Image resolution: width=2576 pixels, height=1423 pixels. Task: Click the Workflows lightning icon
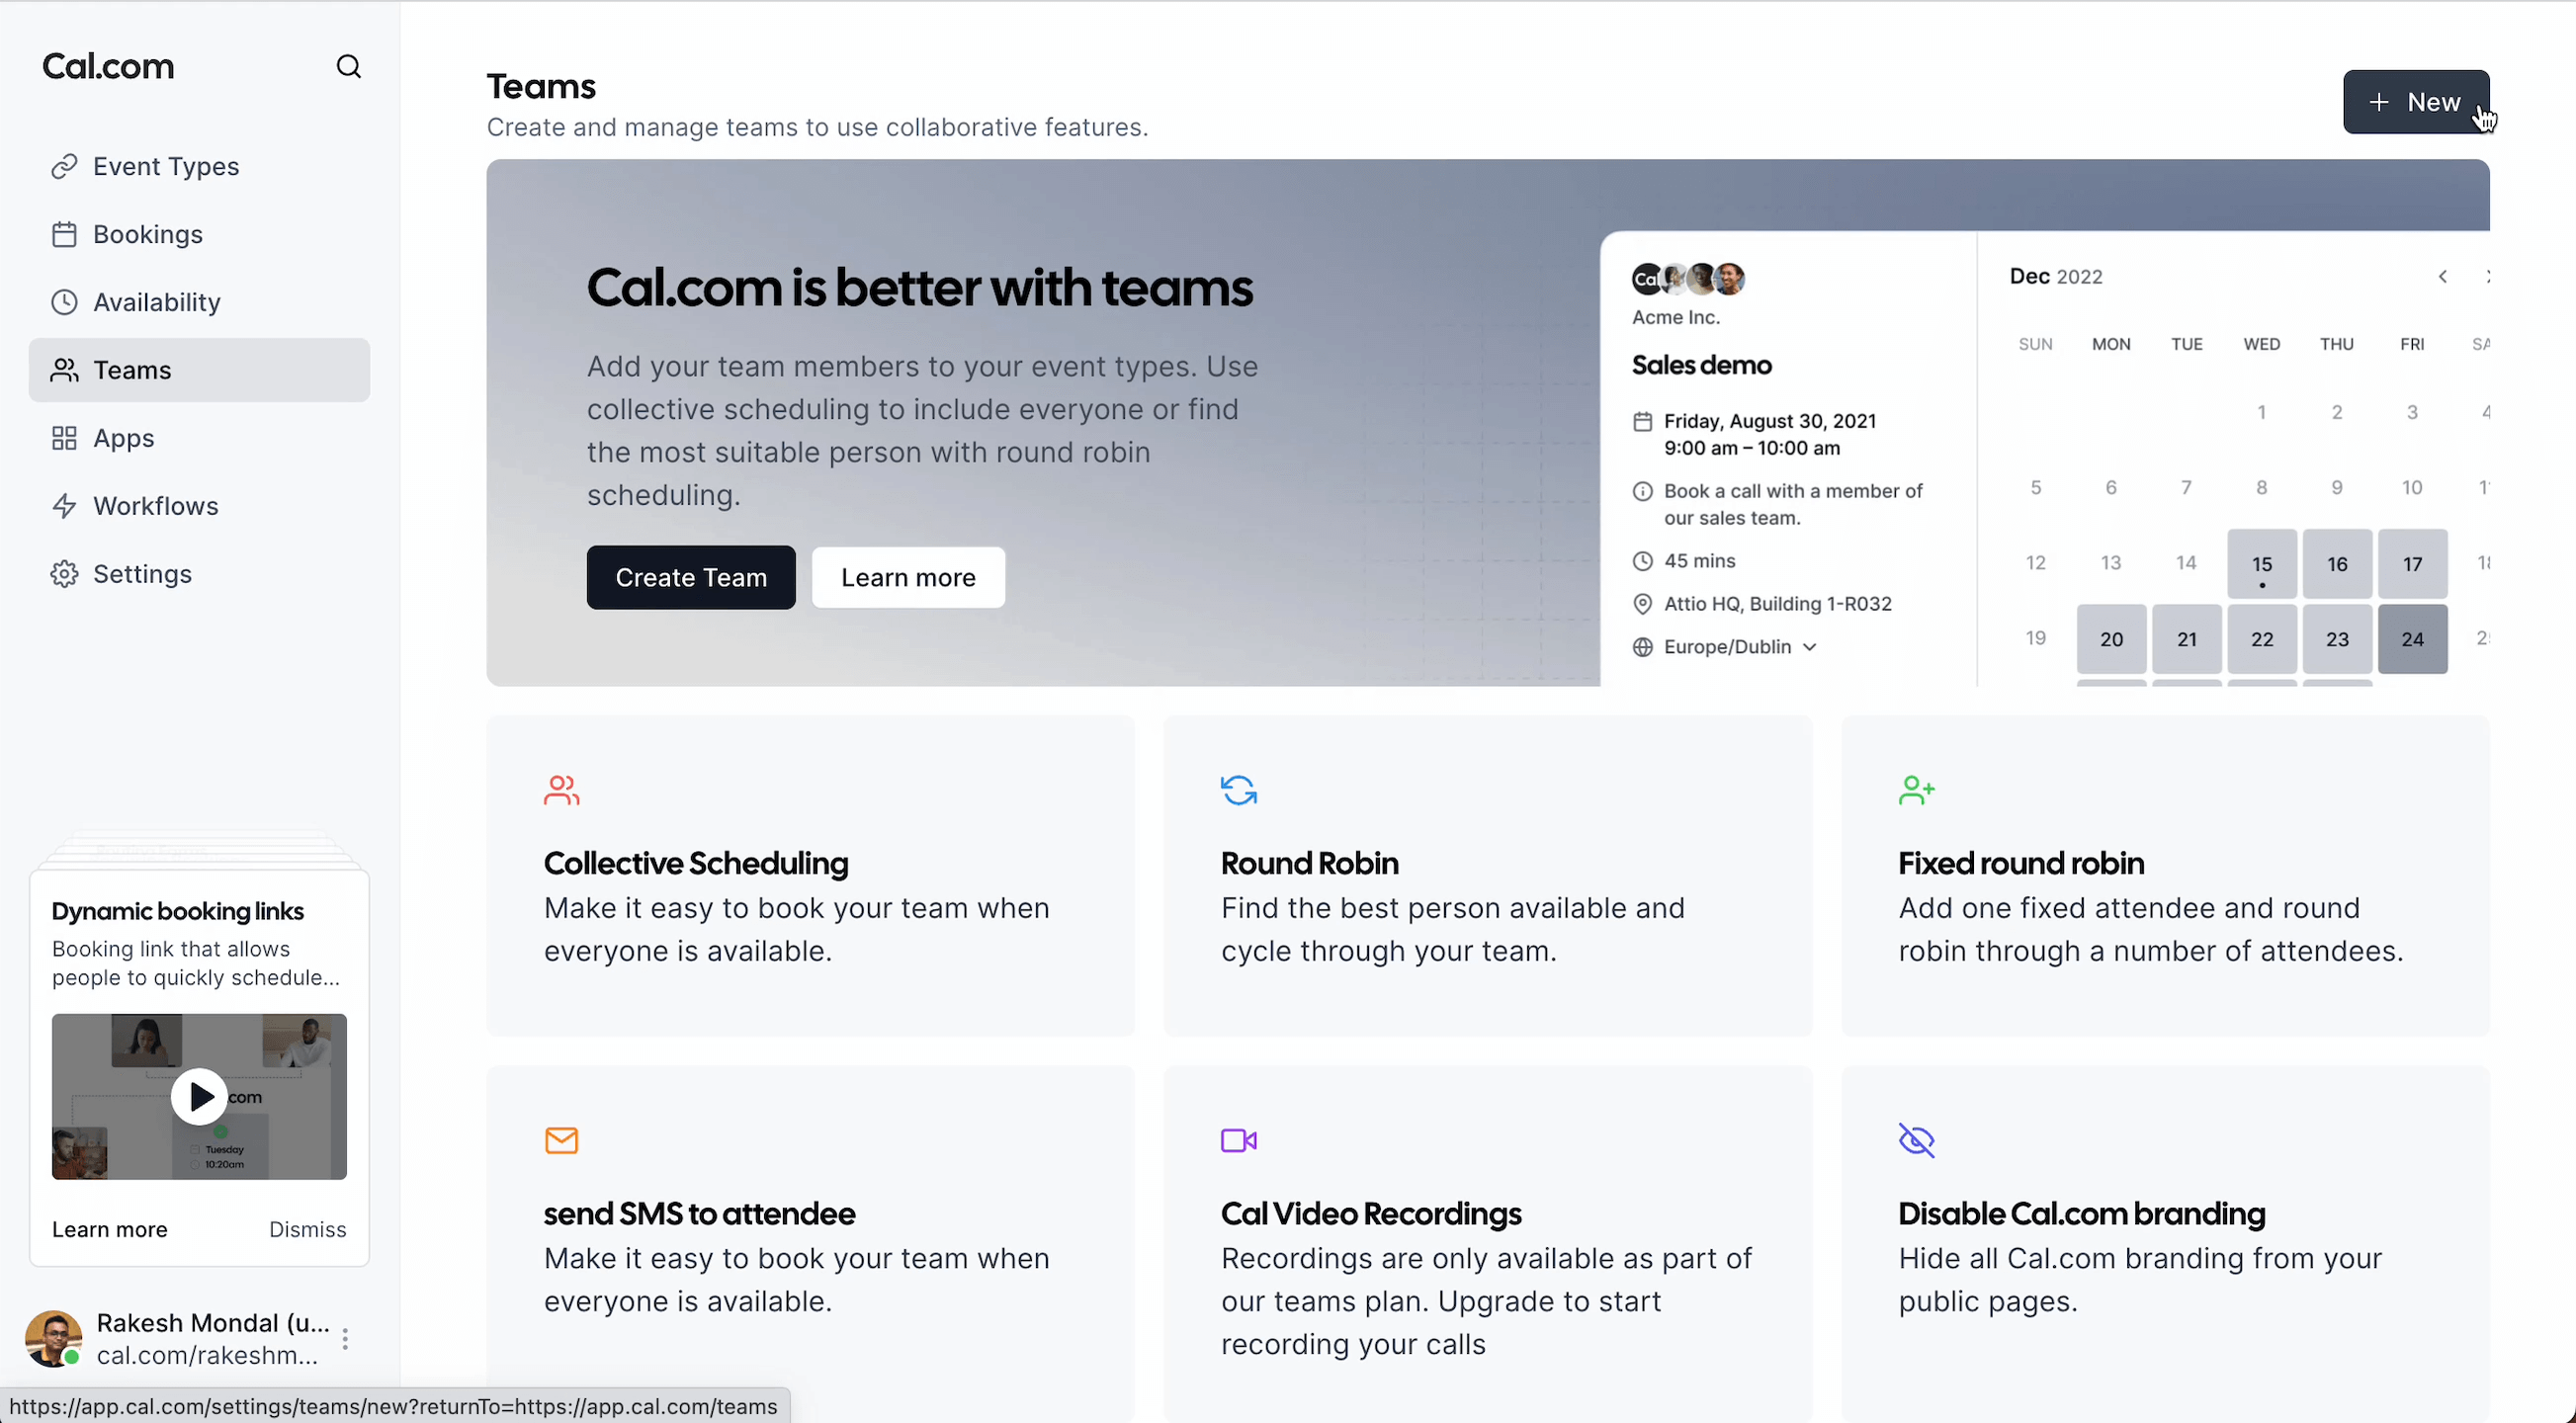tap(64, 506)
